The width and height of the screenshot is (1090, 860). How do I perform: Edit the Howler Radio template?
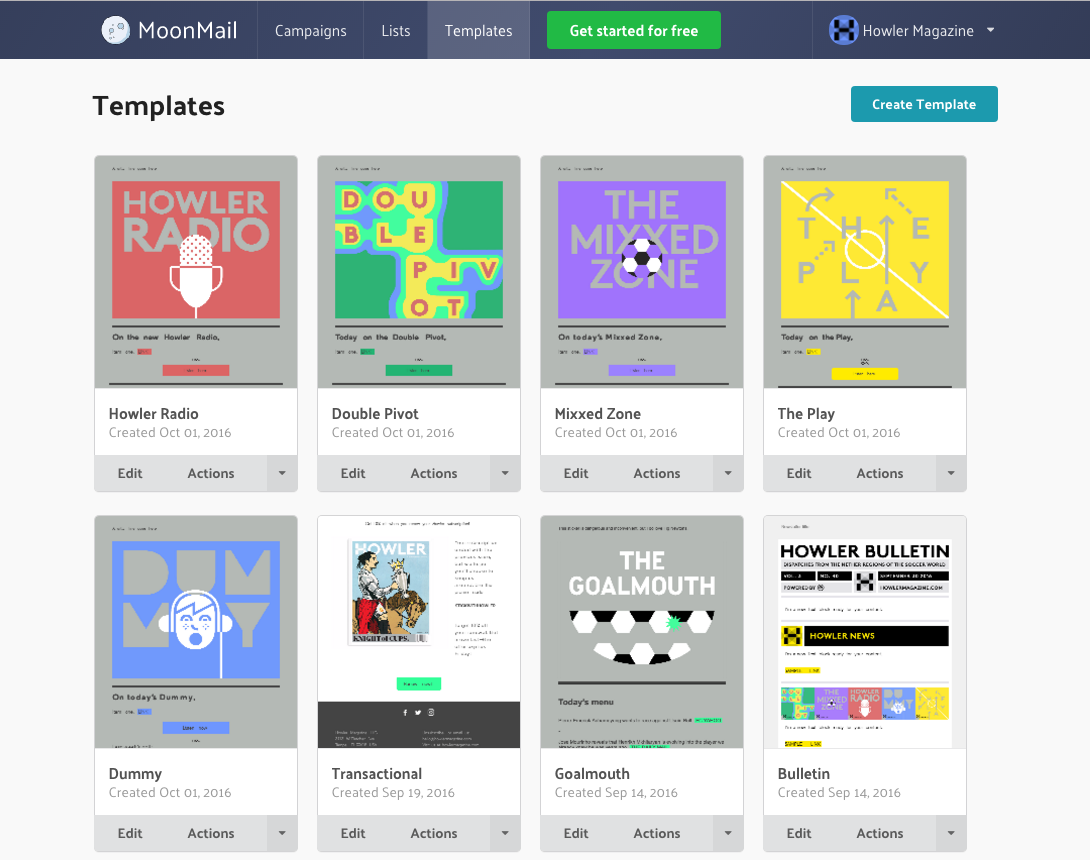click(130, 473)
